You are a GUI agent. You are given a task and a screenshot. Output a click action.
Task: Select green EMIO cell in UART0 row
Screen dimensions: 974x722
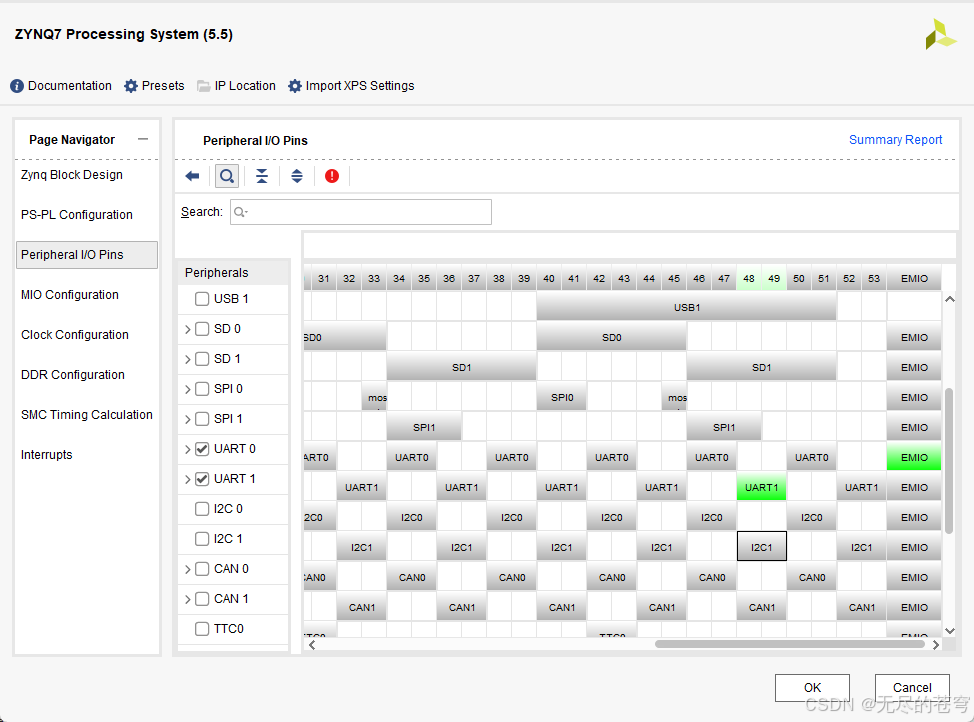[x=914, y=458]
